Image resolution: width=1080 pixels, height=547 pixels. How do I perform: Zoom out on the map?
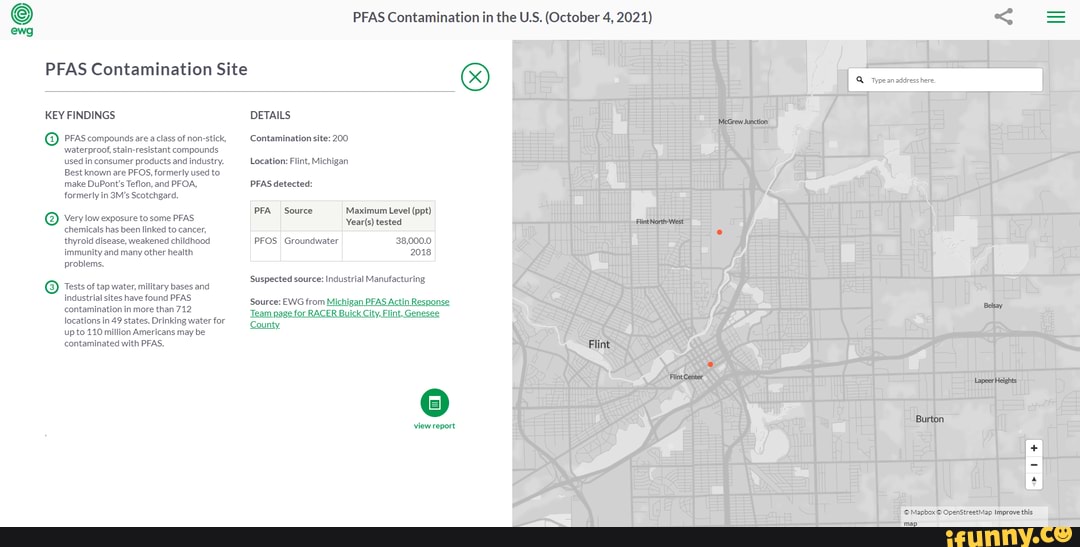(1034, 465)
